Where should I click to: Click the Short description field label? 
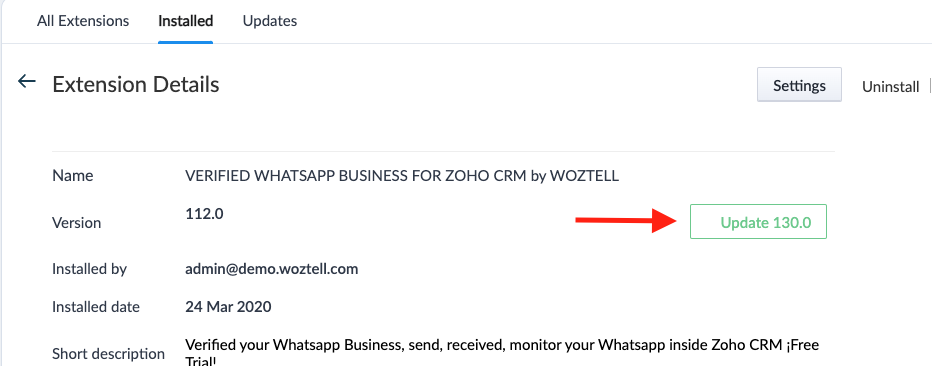[x=108, y=354]
